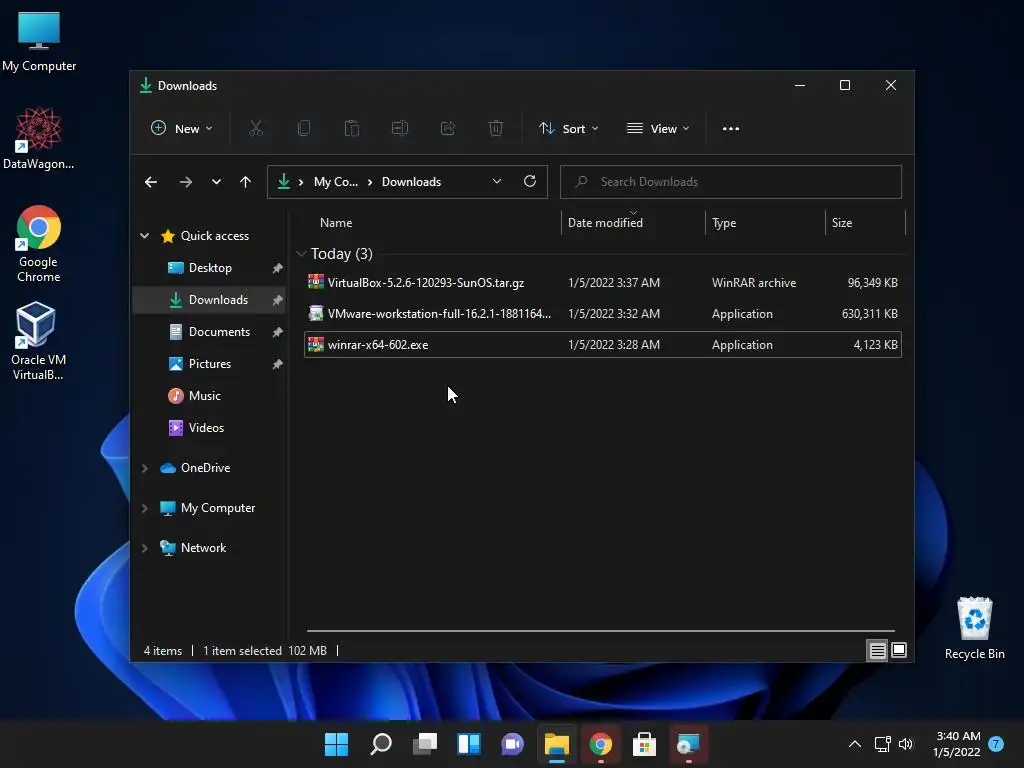Select Documents in Quick access
Image resolution: width=1024 pixels, height=768 pixels.
209,332
